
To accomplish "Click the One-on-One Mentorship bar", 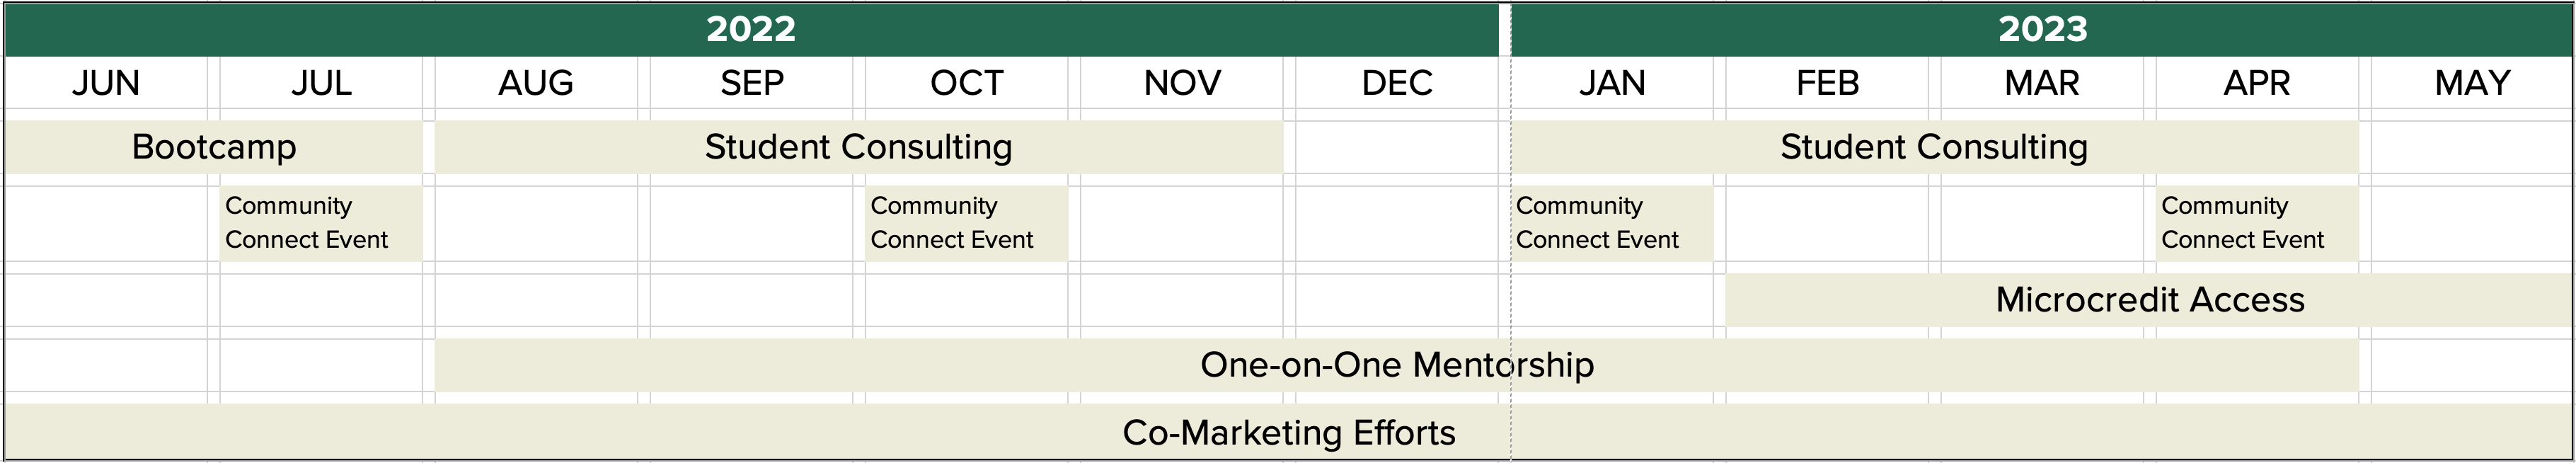I will (x=1396, y=365).
